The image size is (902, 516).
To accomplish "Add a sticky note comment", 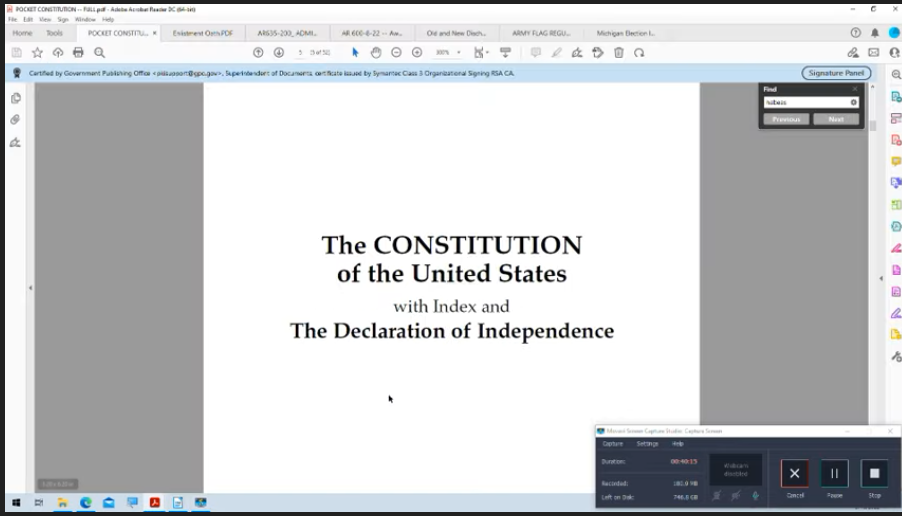I will tap(536, 53).
